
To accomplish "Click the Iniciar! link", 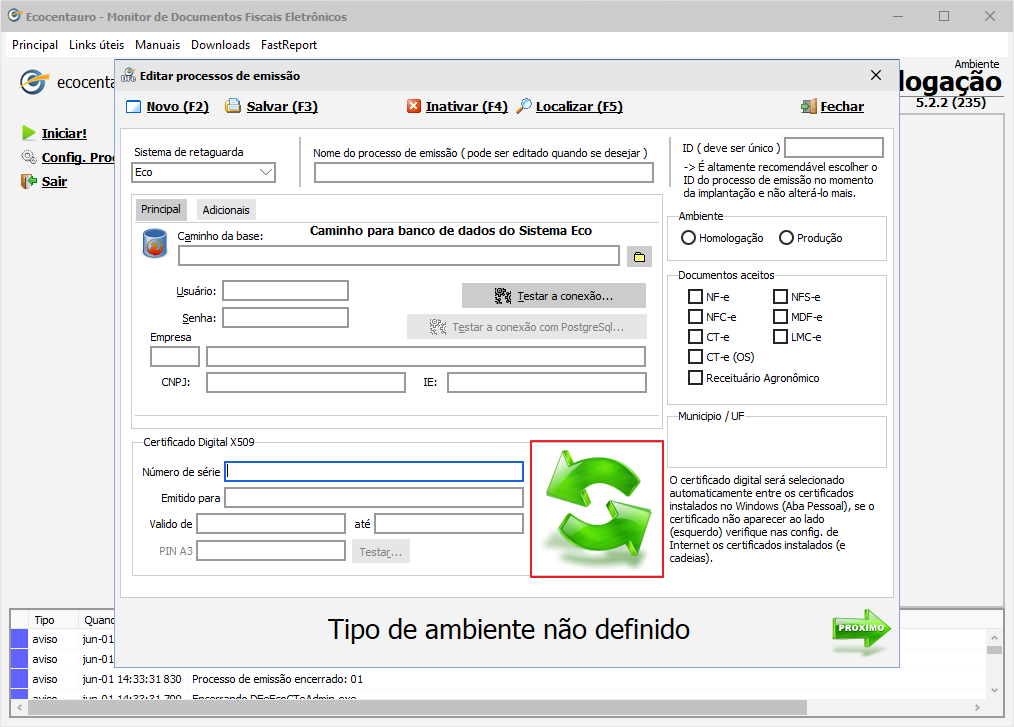I will point(64,133).
